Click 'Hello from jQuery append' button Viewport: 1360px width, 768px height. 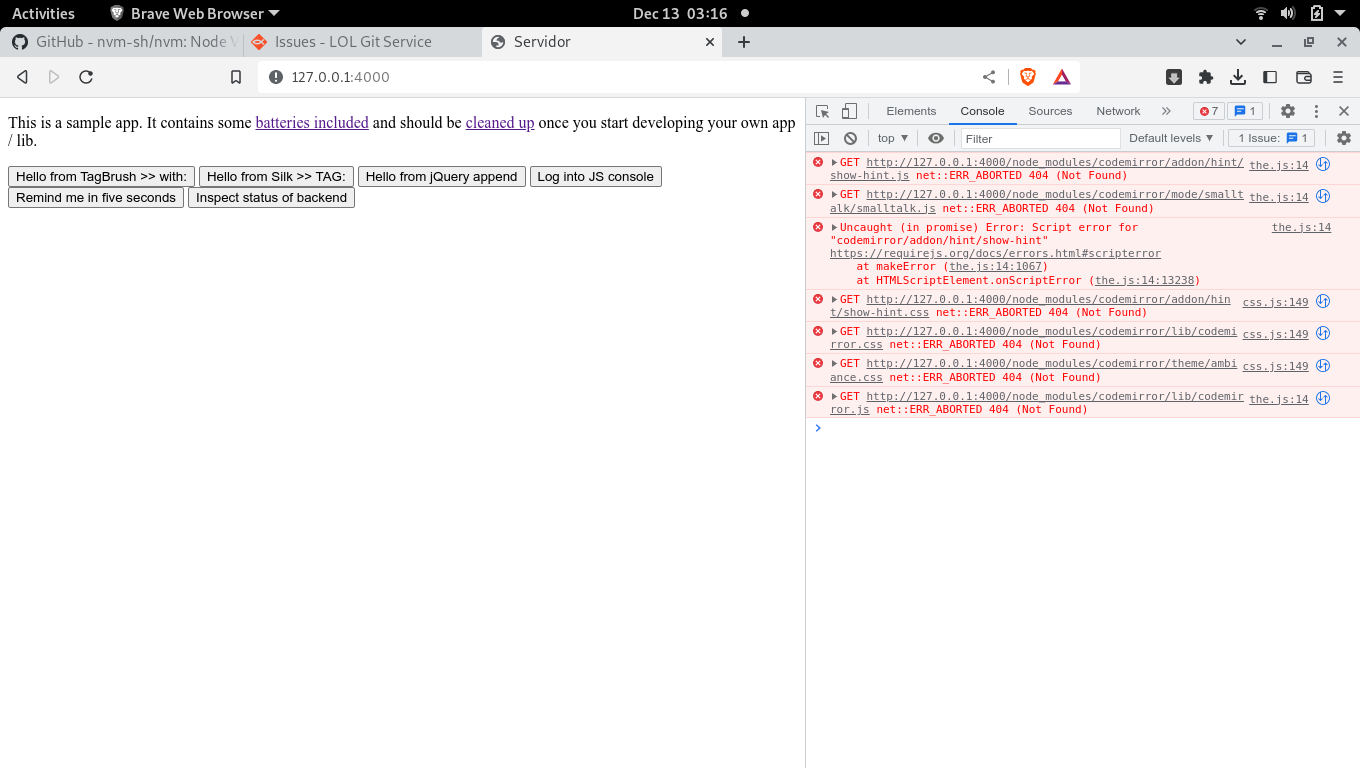(441, 176)
